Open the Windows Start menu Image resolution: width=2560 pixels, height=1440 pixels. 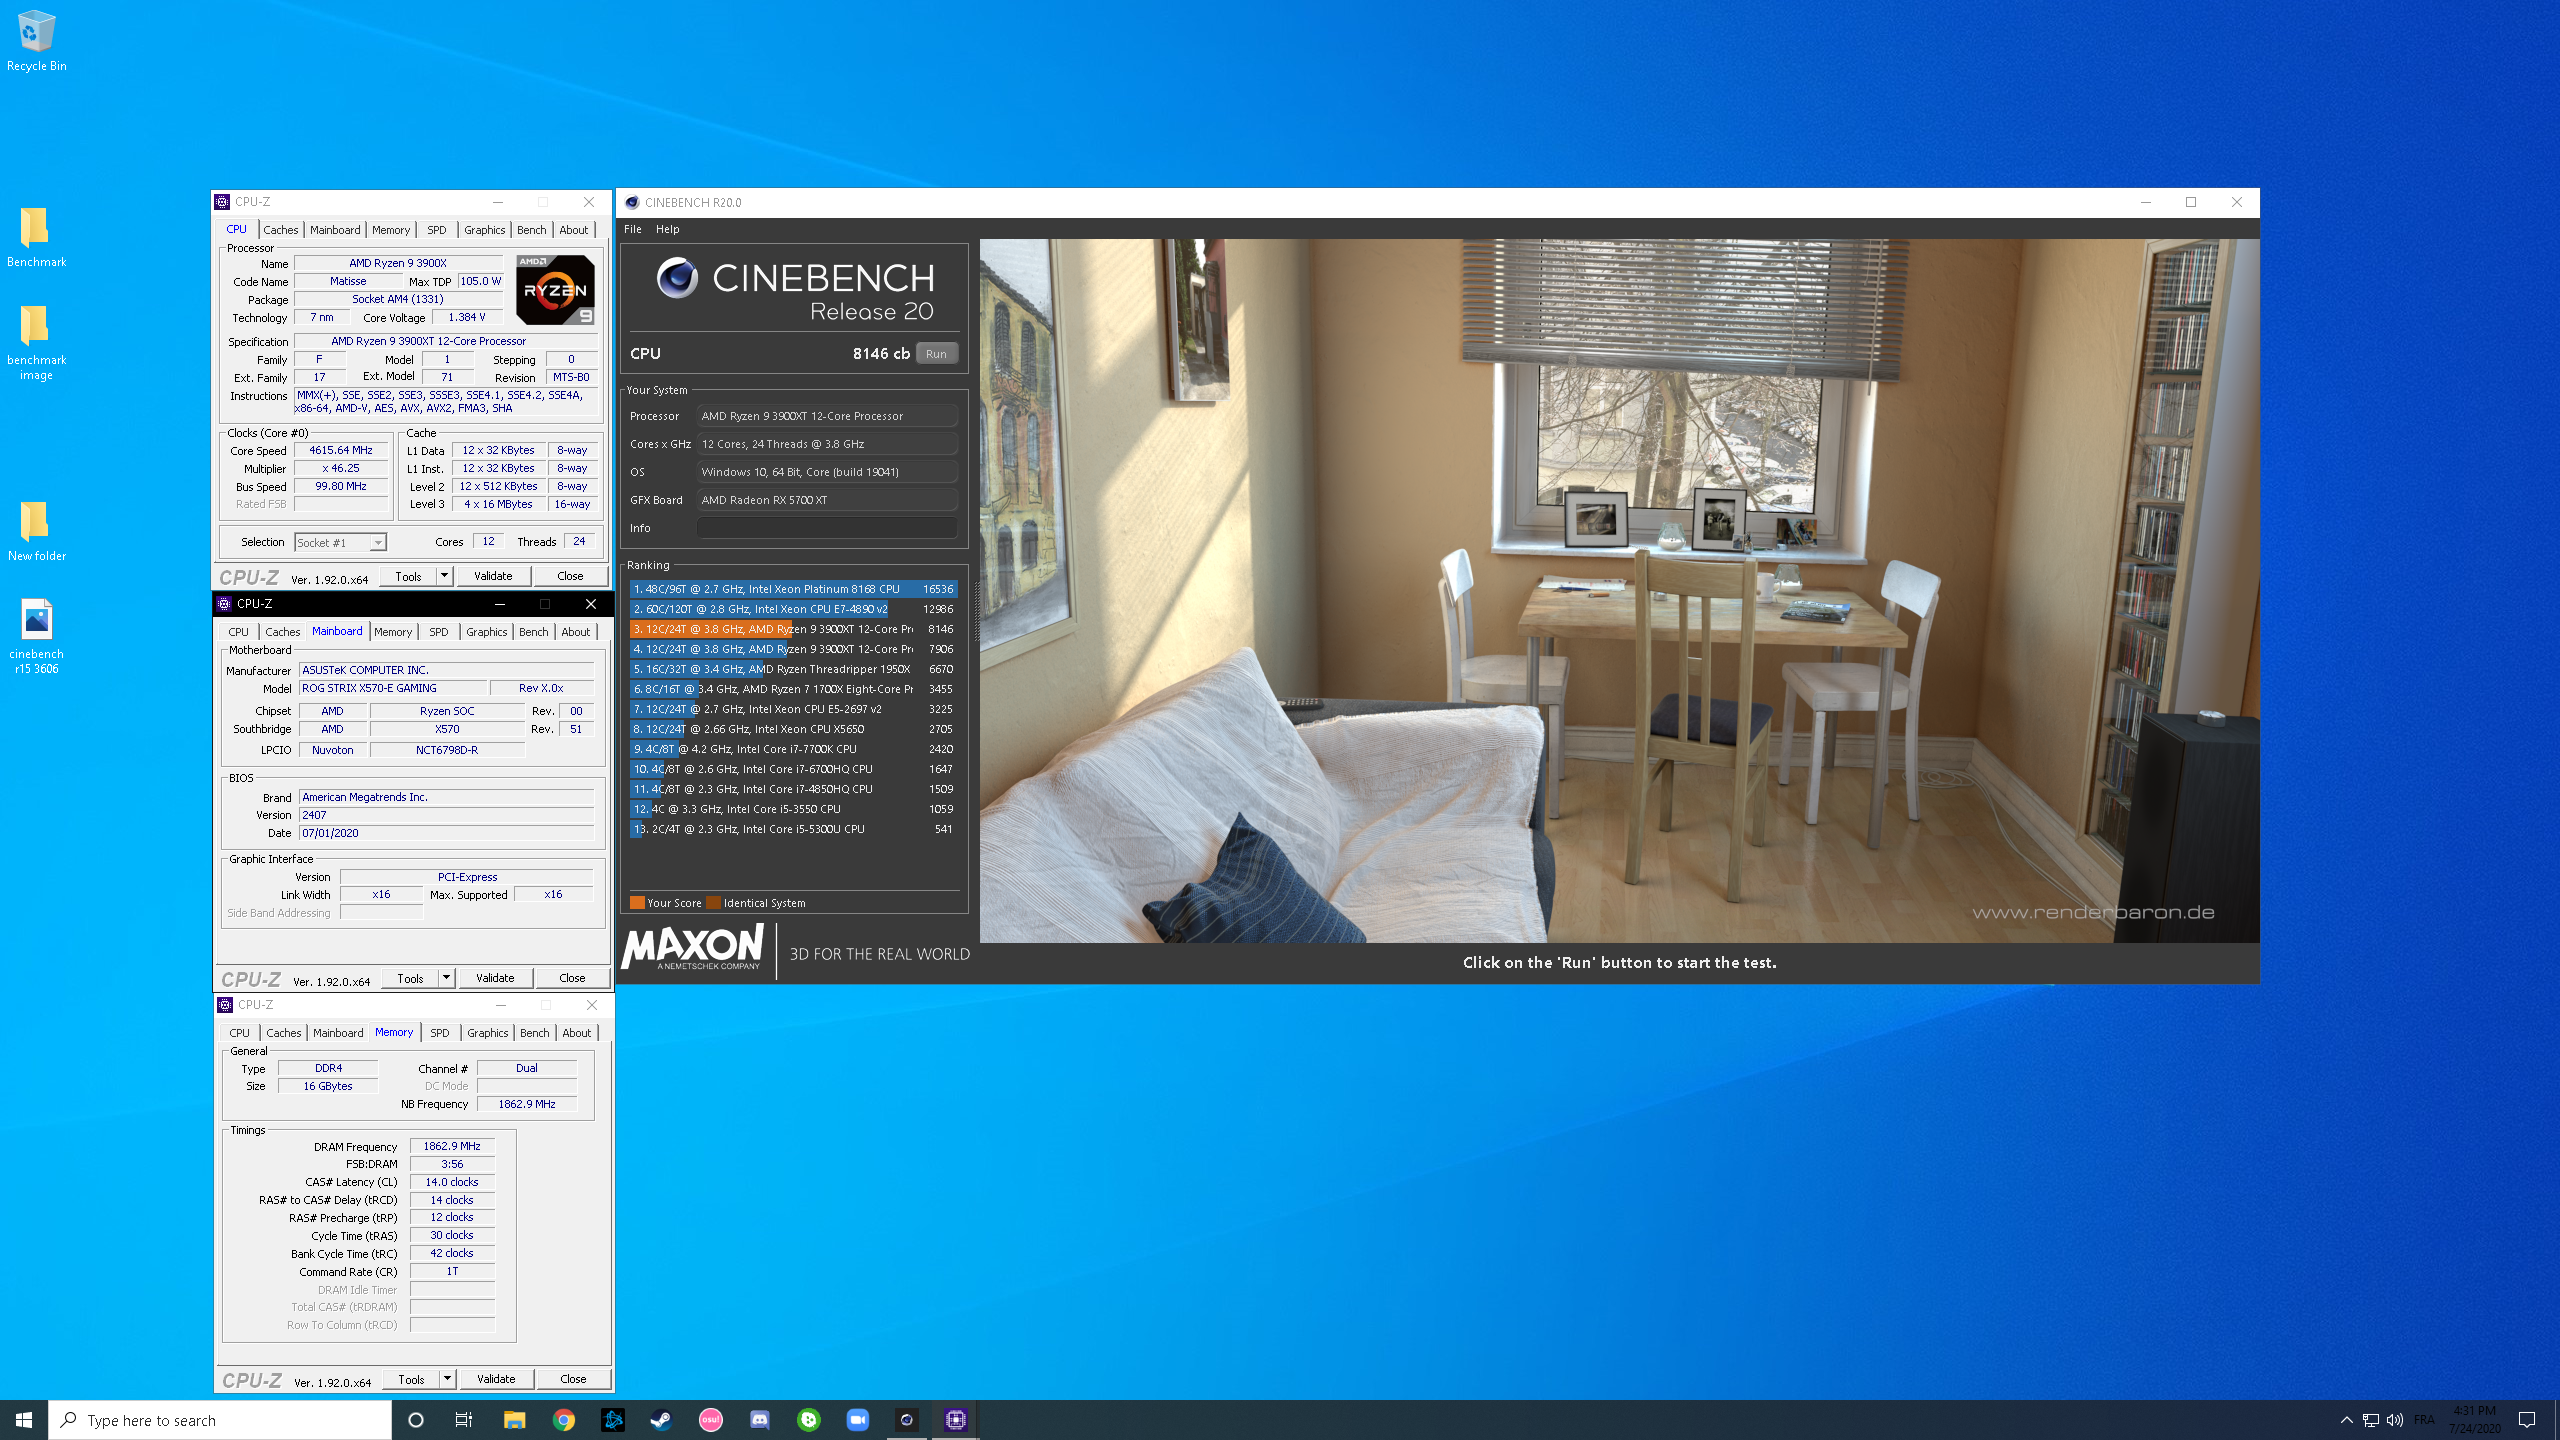click(24, 1420)
